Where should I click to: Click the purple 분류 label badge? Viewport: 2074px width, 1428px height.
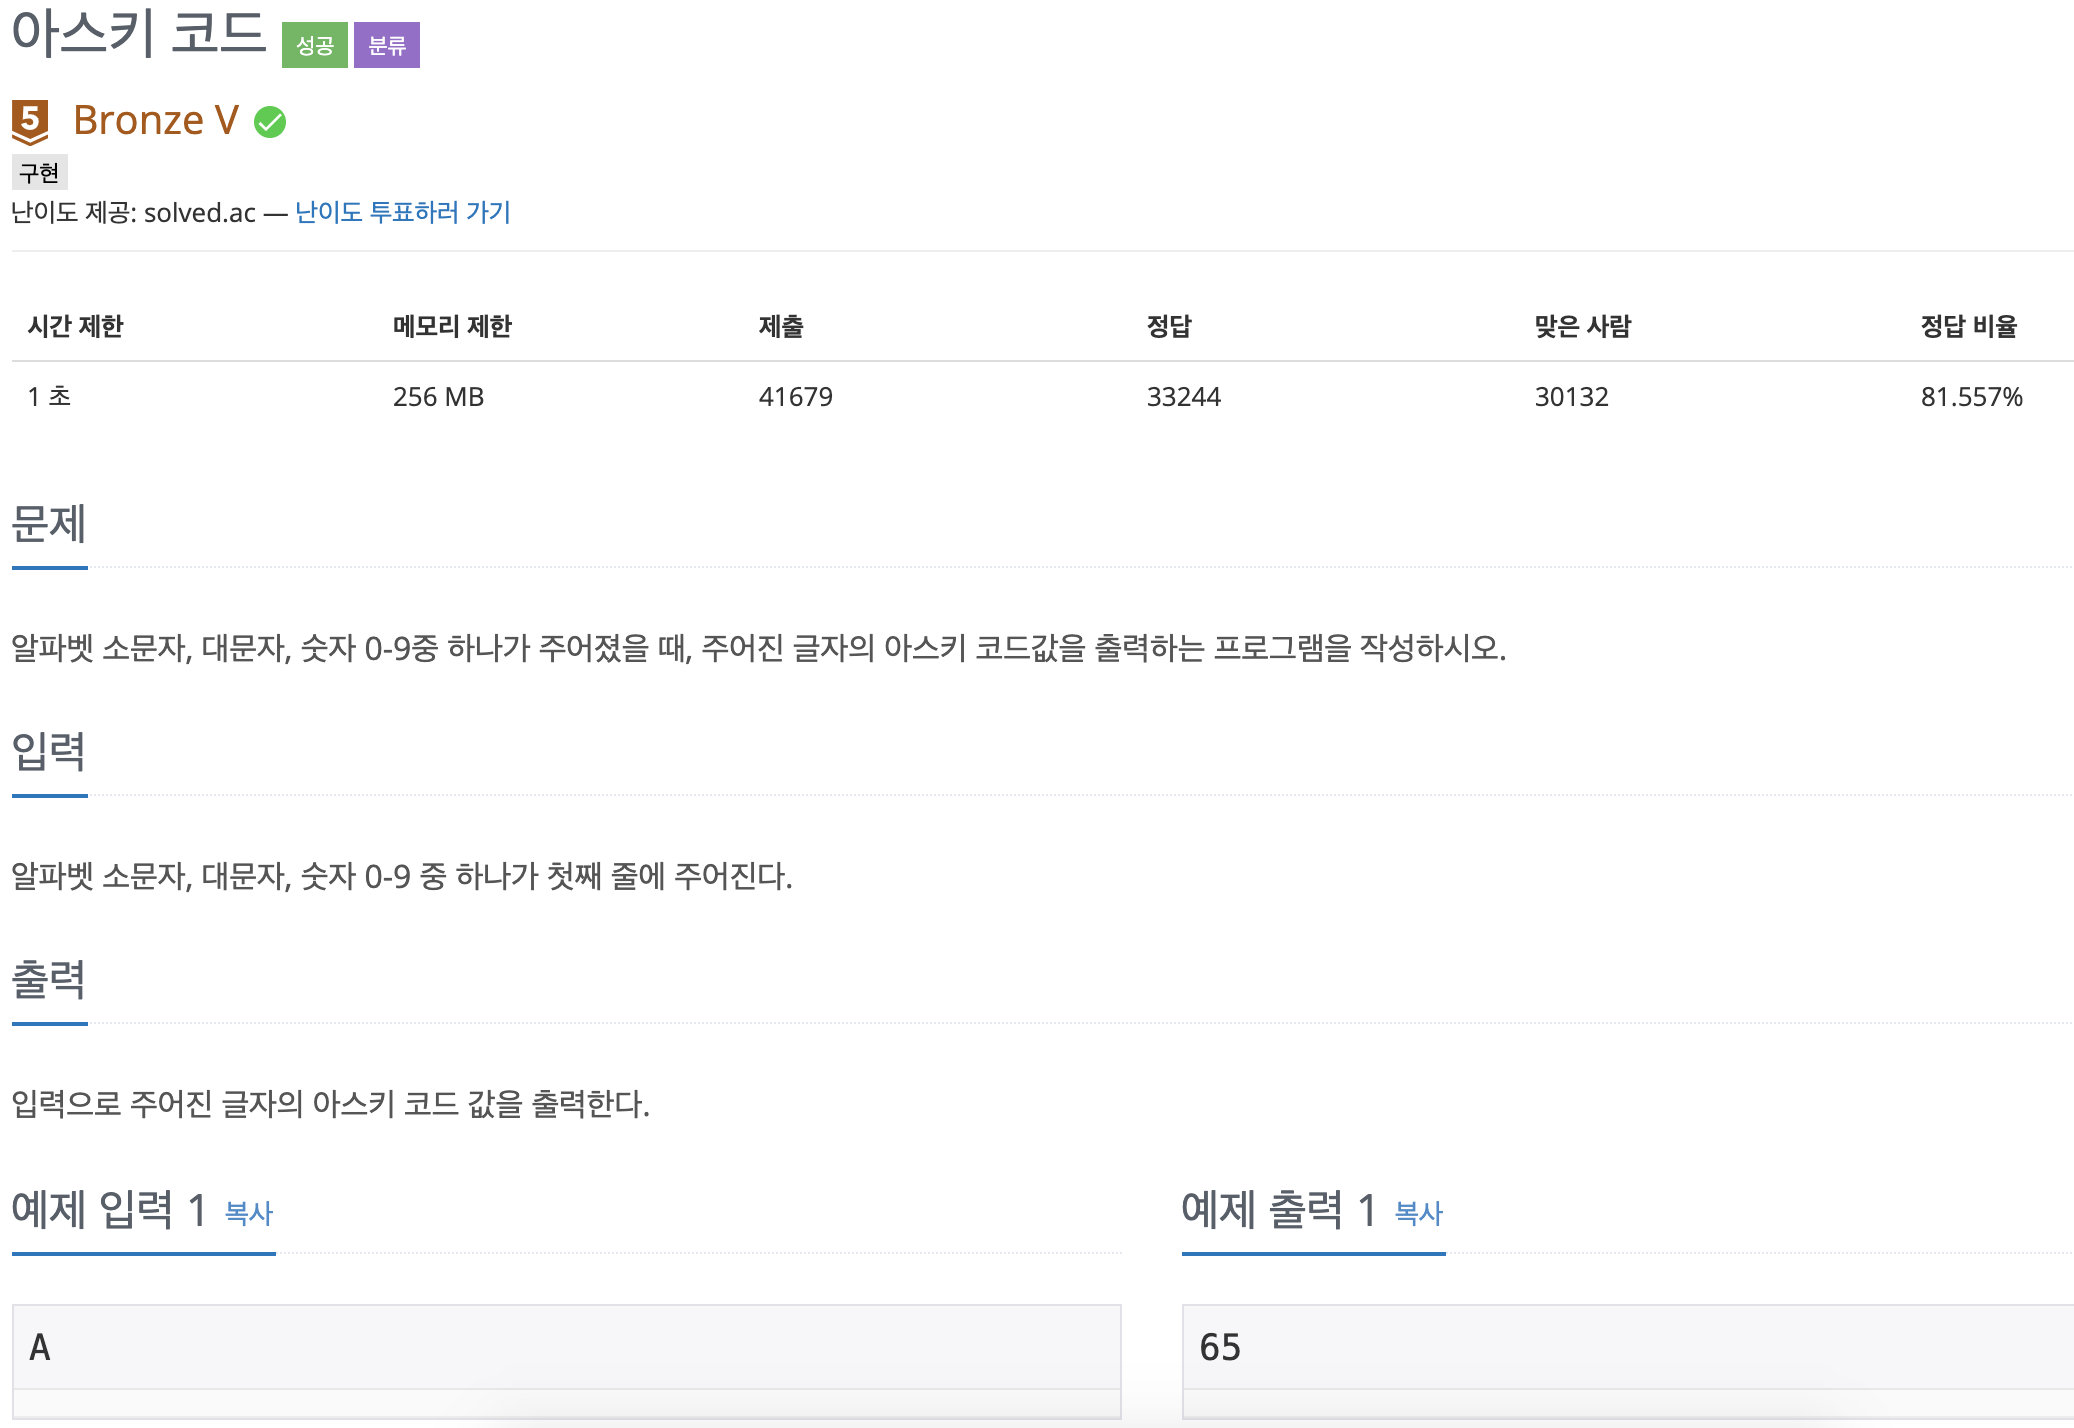click(x=387, y=45)
